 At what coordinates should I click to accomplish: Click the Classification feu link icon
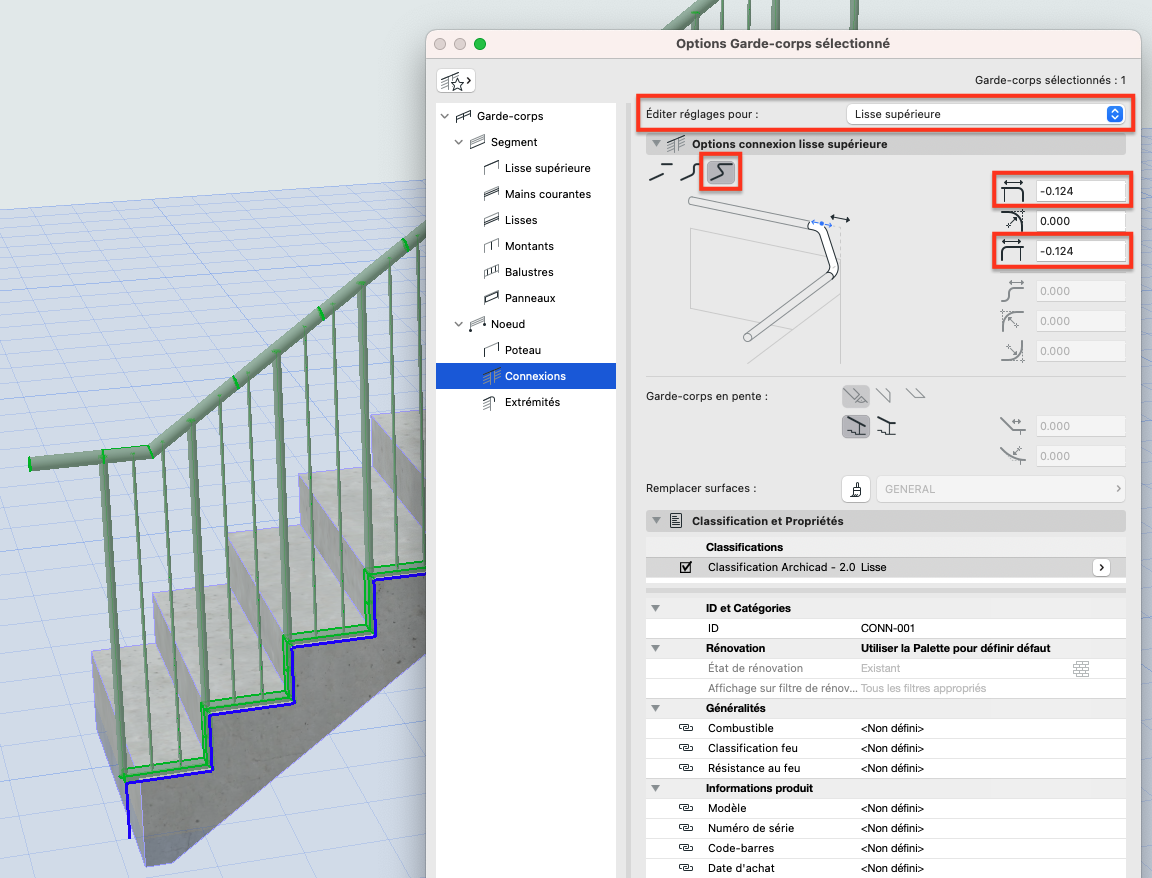pos(685,748)
